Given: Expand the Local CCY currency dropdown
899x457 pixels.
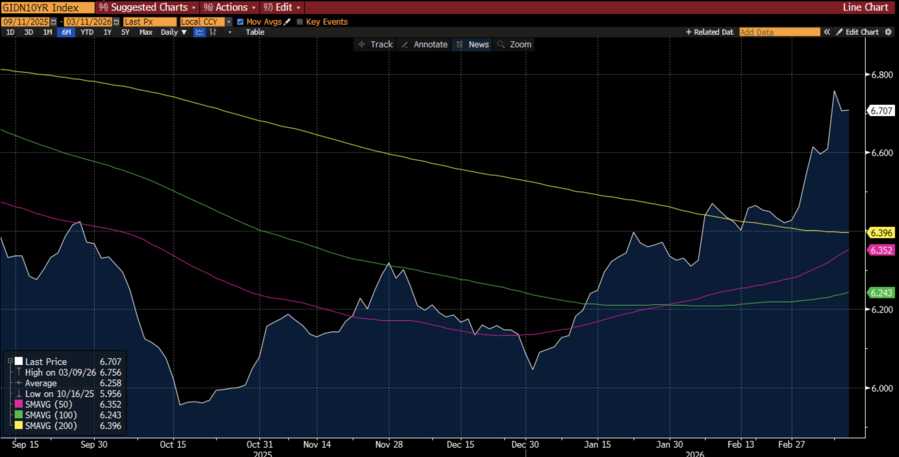Looking at the screenshot, I should (x=228, y=21).
